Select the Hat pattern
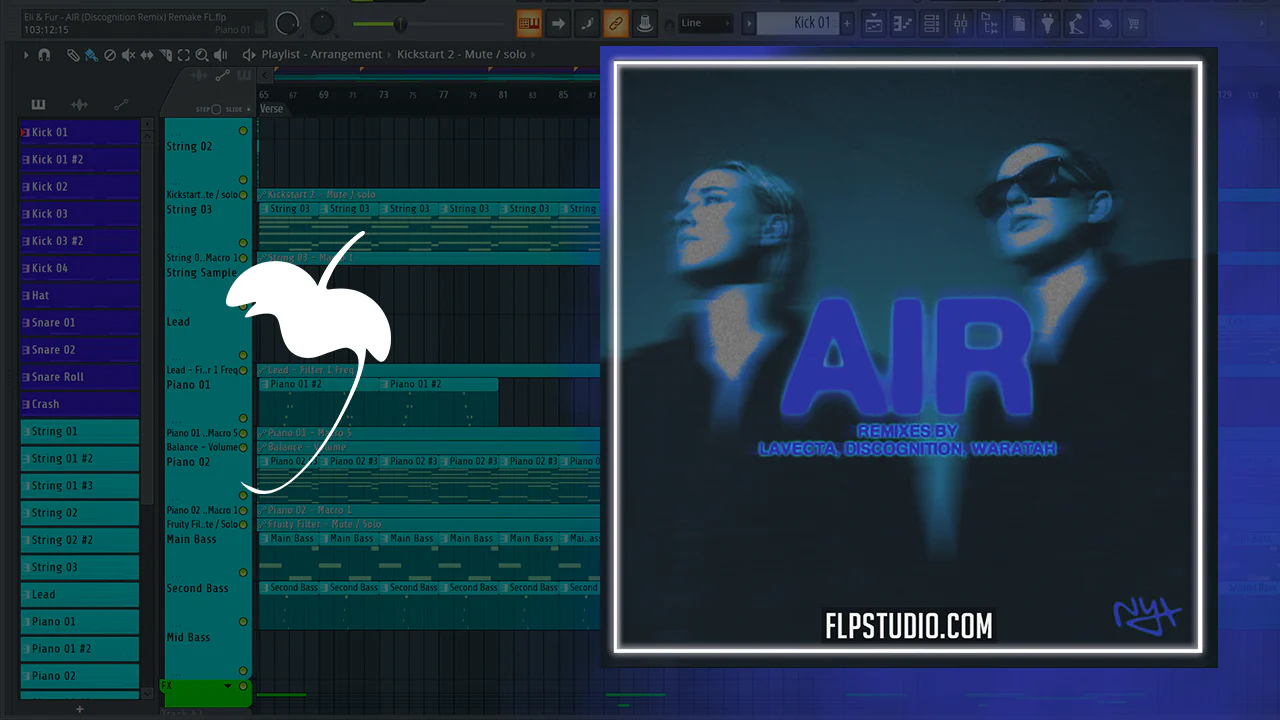The image size is (1280, 720). tap(80, 295)
